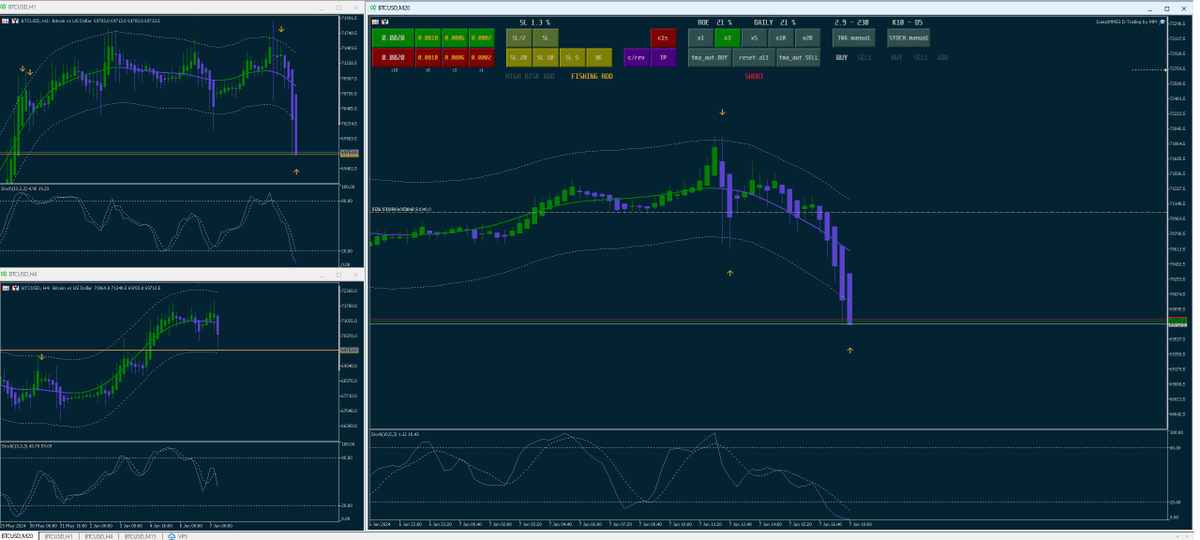Click BUY under TMA.manual
This screenshot has height=540, width=1200.
[x=842, y=58]
